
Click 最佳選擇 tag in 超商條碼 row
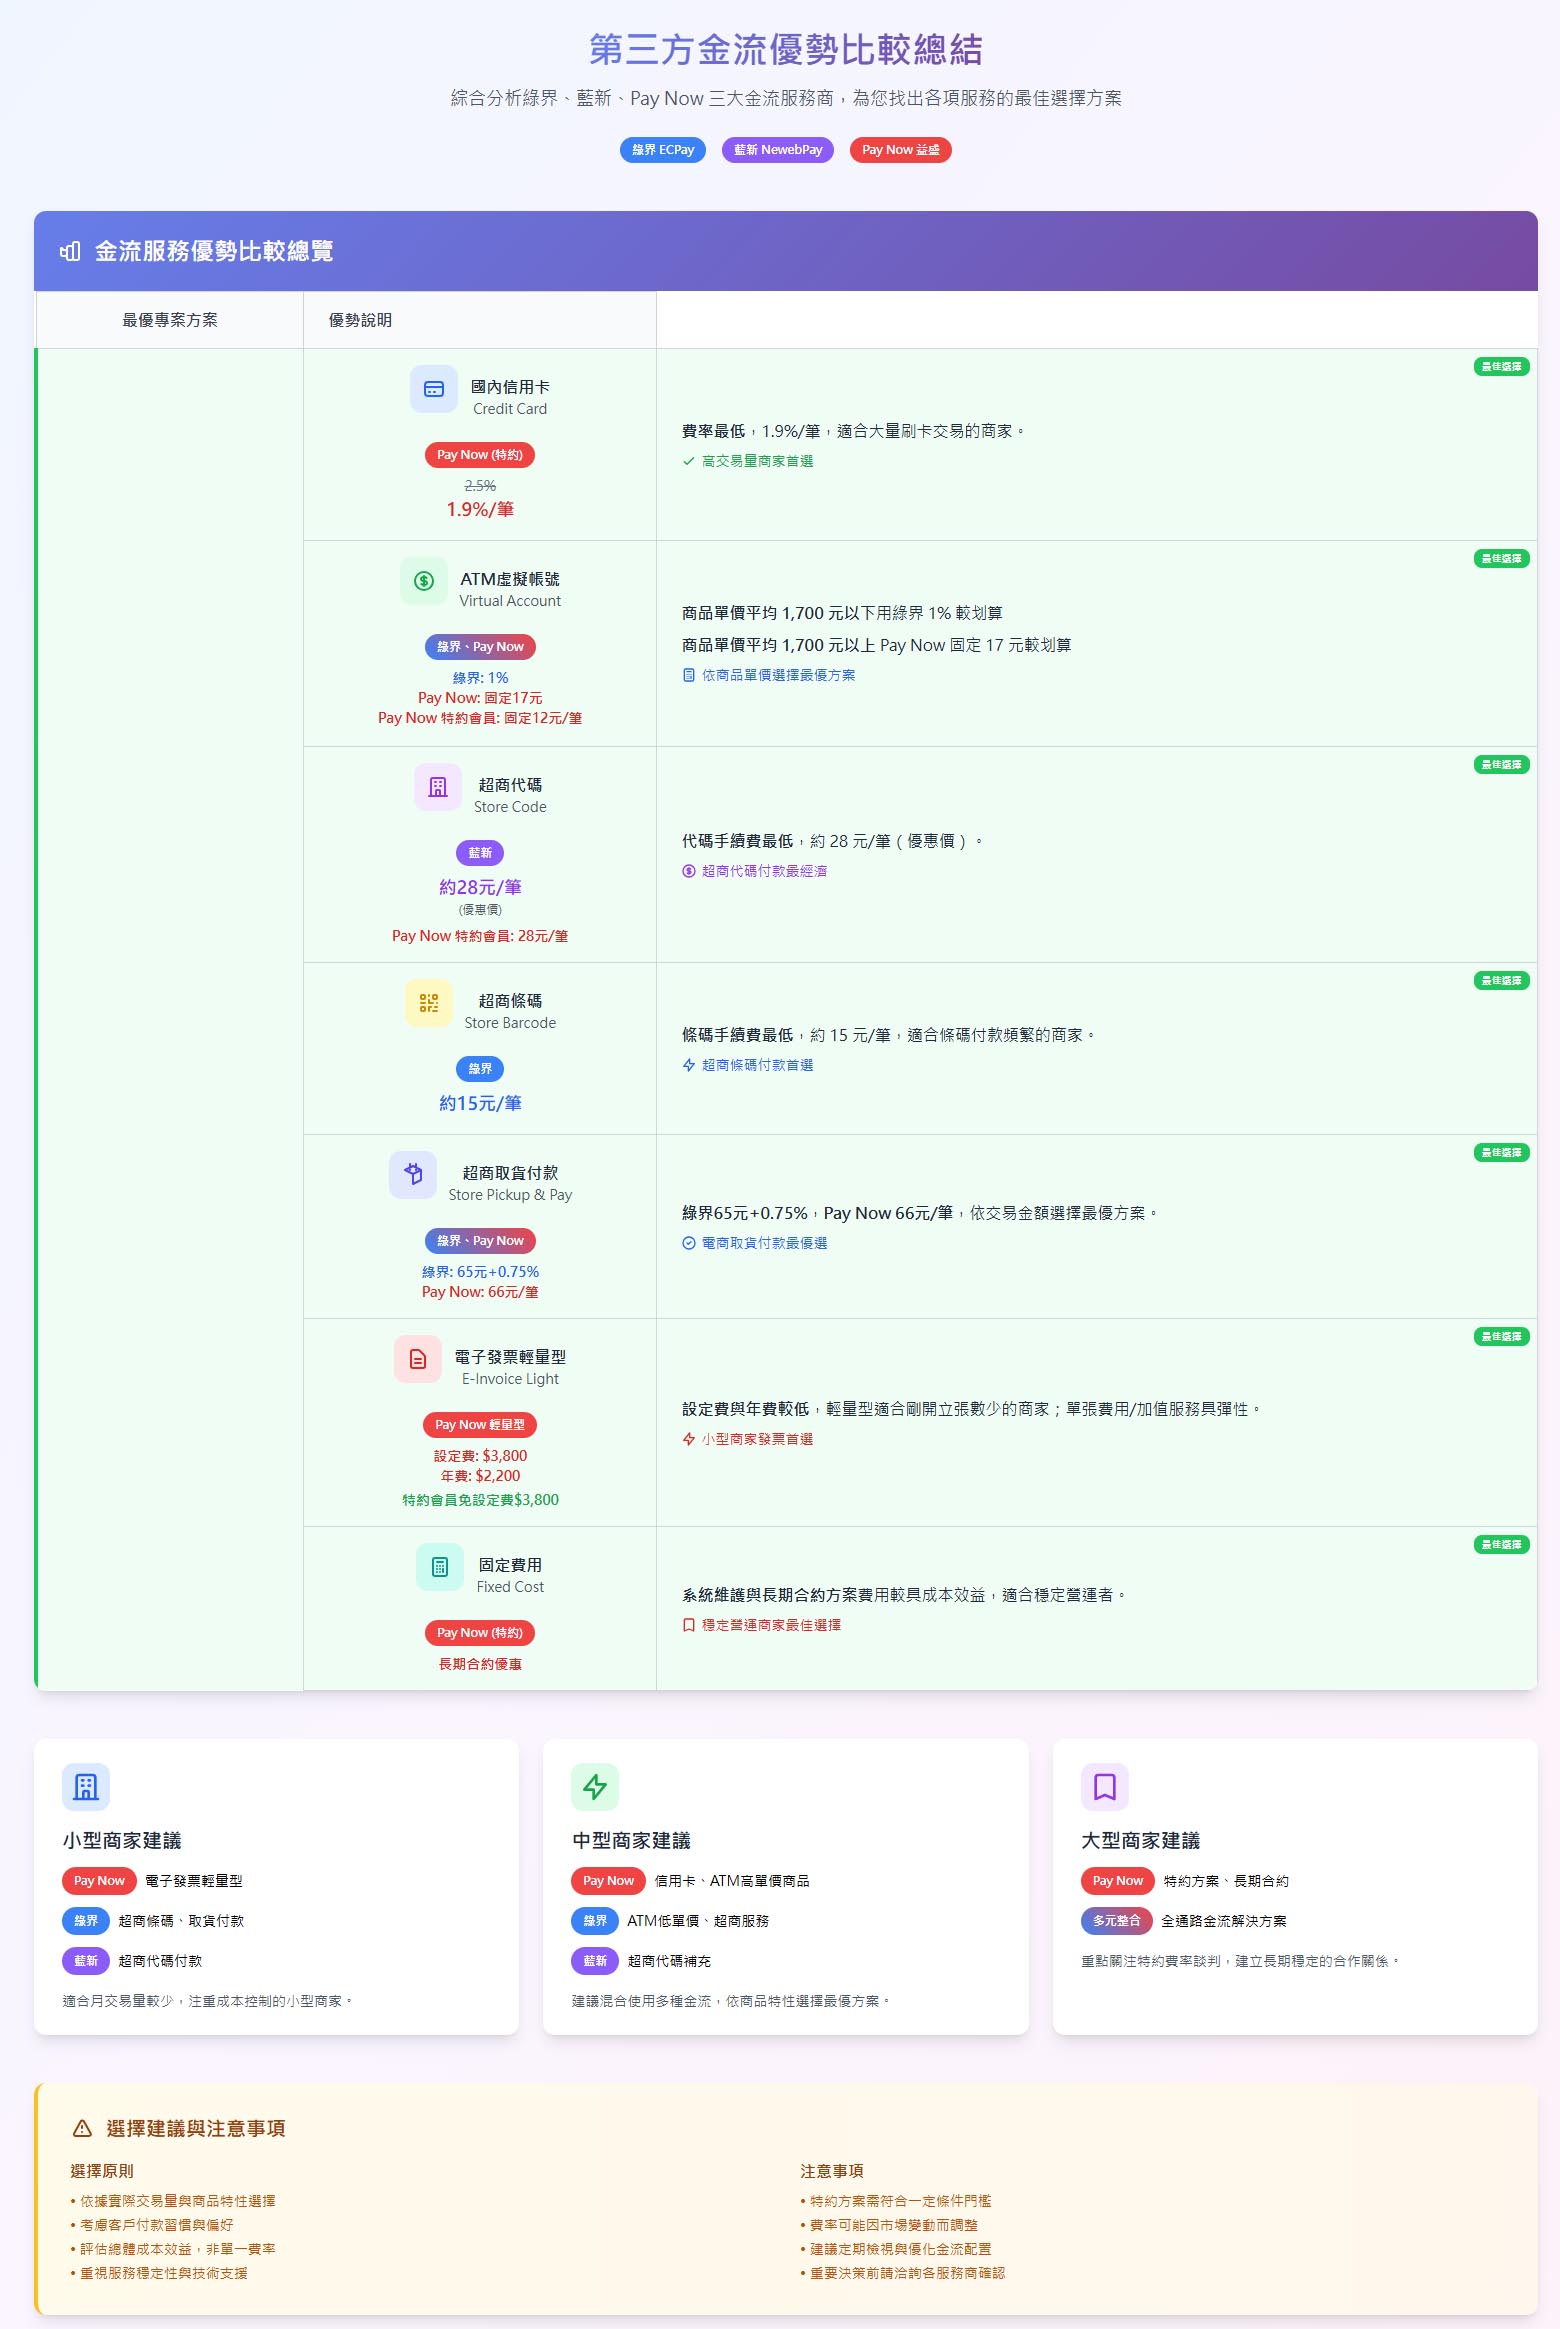(x=1501, y=981)
